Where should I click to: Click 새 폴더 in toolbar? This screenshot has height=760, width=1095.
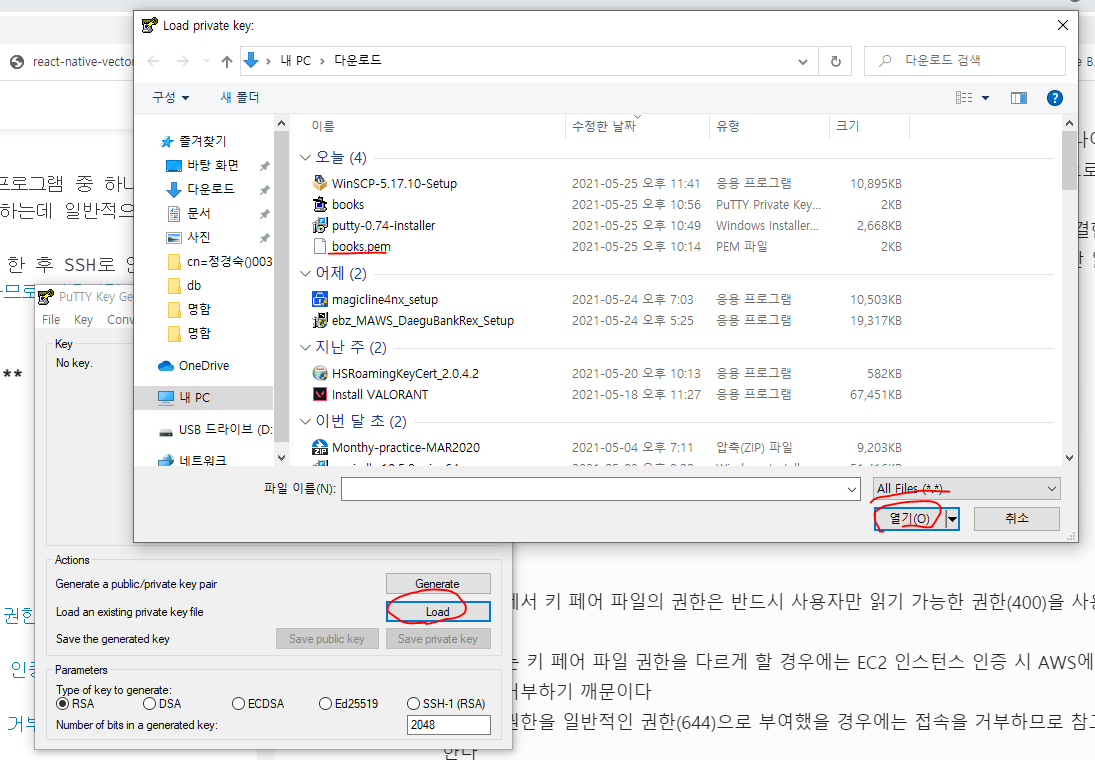coord(240,98)
